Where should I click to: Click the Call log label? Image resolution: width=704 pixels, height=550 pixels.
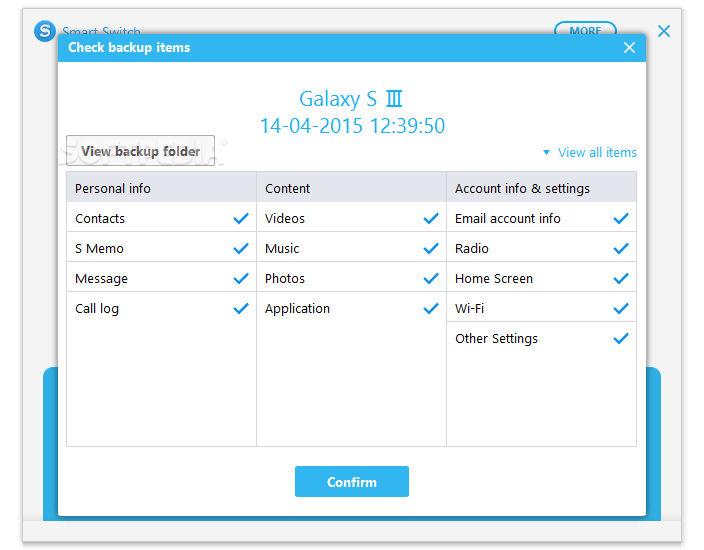97,309
